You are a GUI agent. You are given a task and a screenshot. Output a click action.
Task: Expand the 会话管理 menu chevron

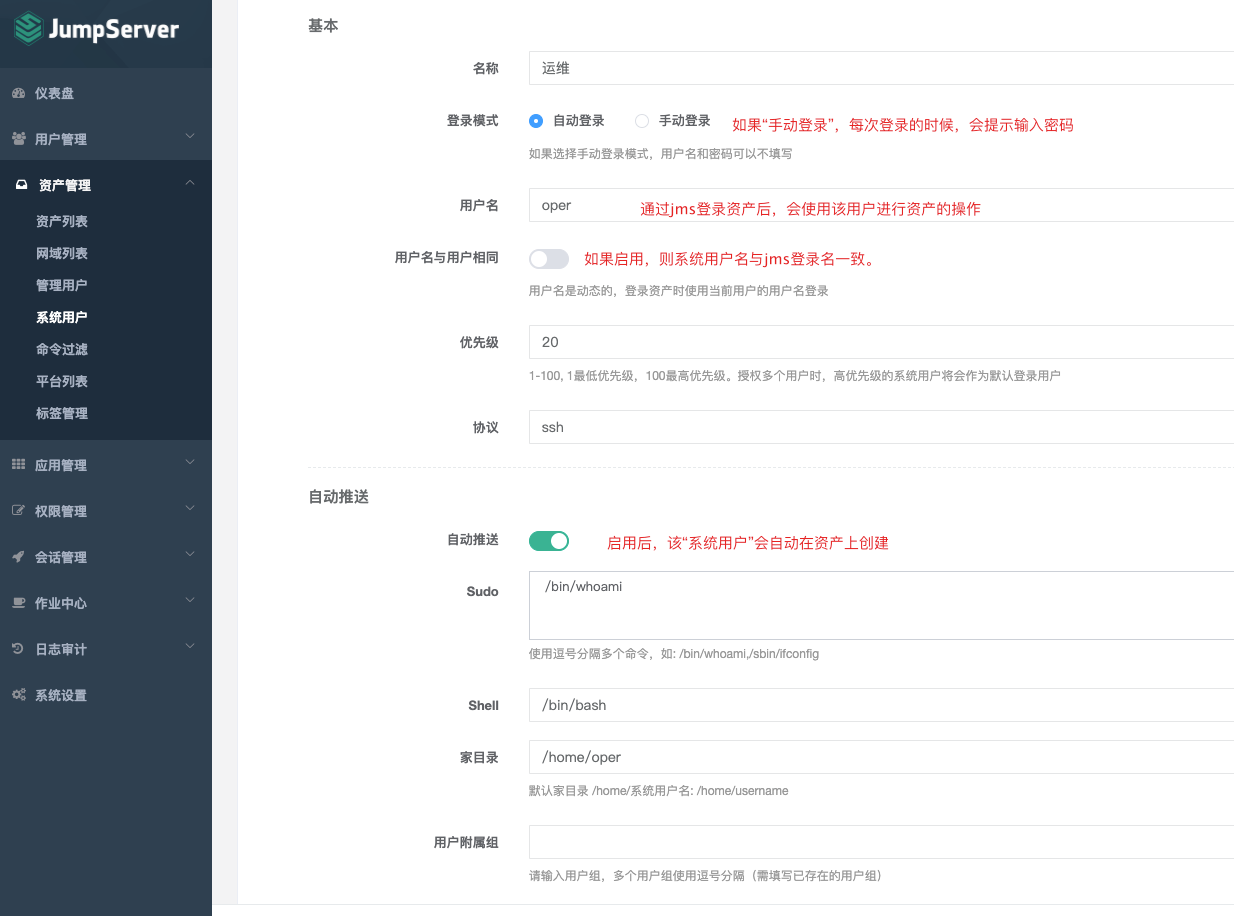[x=190, y=554]
